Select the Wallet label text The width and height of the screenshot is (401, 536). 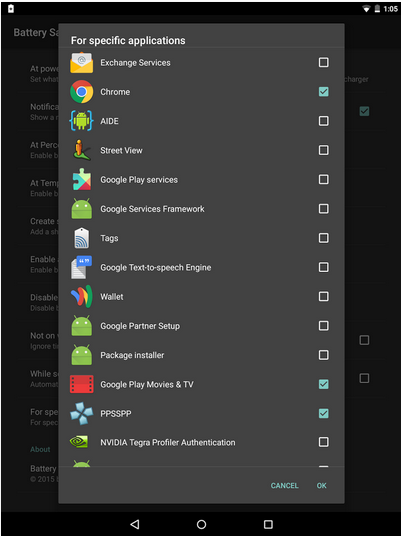click(112, 297)
